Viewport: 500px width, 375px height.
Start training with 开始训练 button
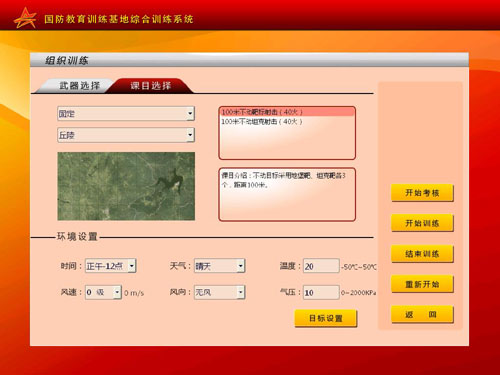click(x=422, y=223)
